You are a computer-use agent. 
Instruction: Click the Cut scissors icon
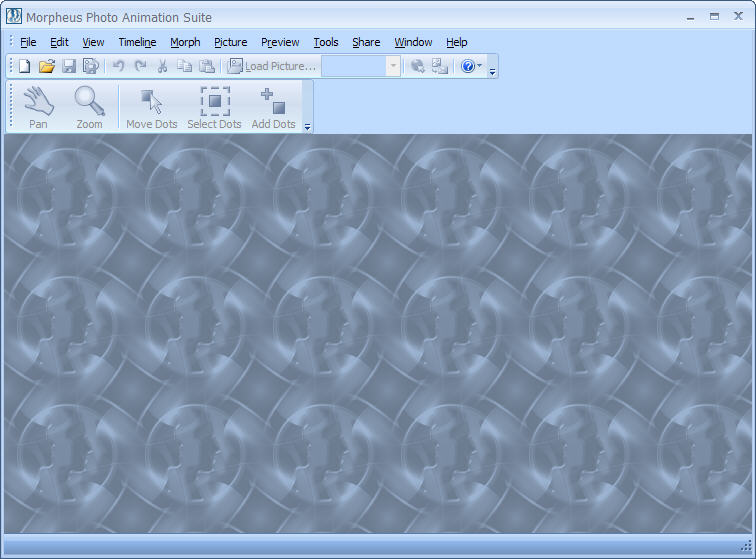162,66
